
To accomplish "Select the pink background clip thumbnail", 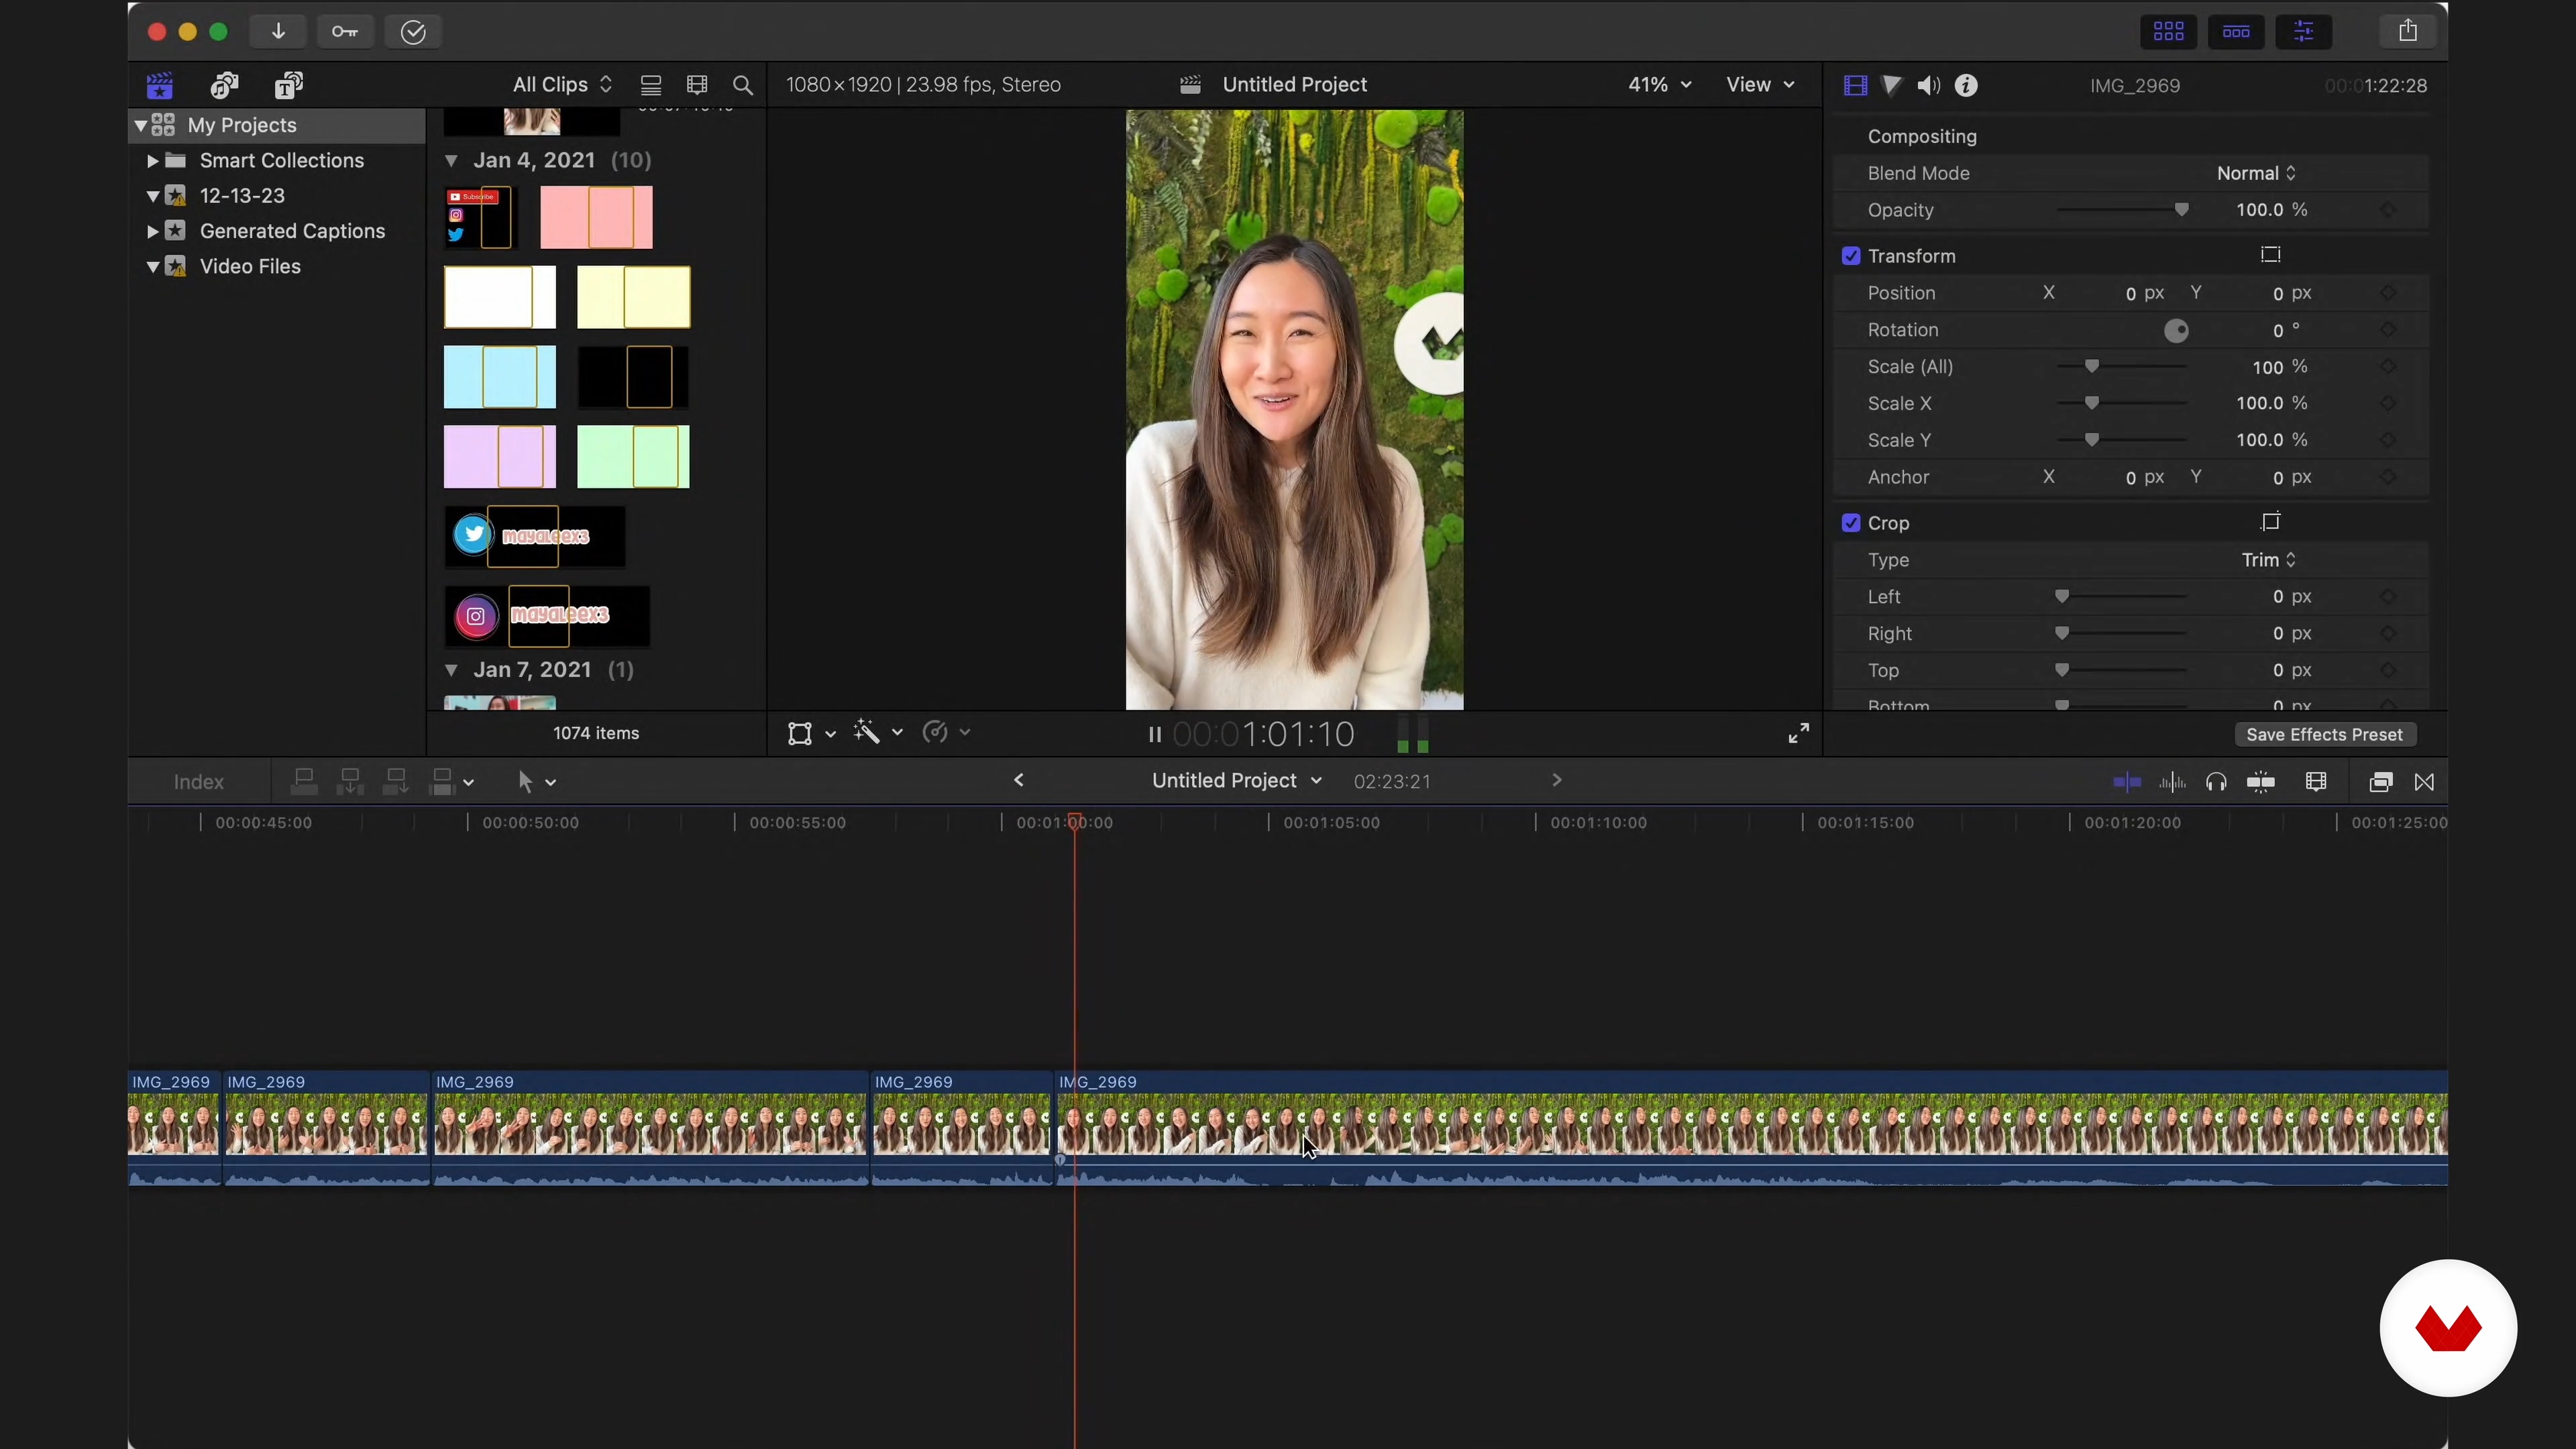I will click(x=596, y=218).
